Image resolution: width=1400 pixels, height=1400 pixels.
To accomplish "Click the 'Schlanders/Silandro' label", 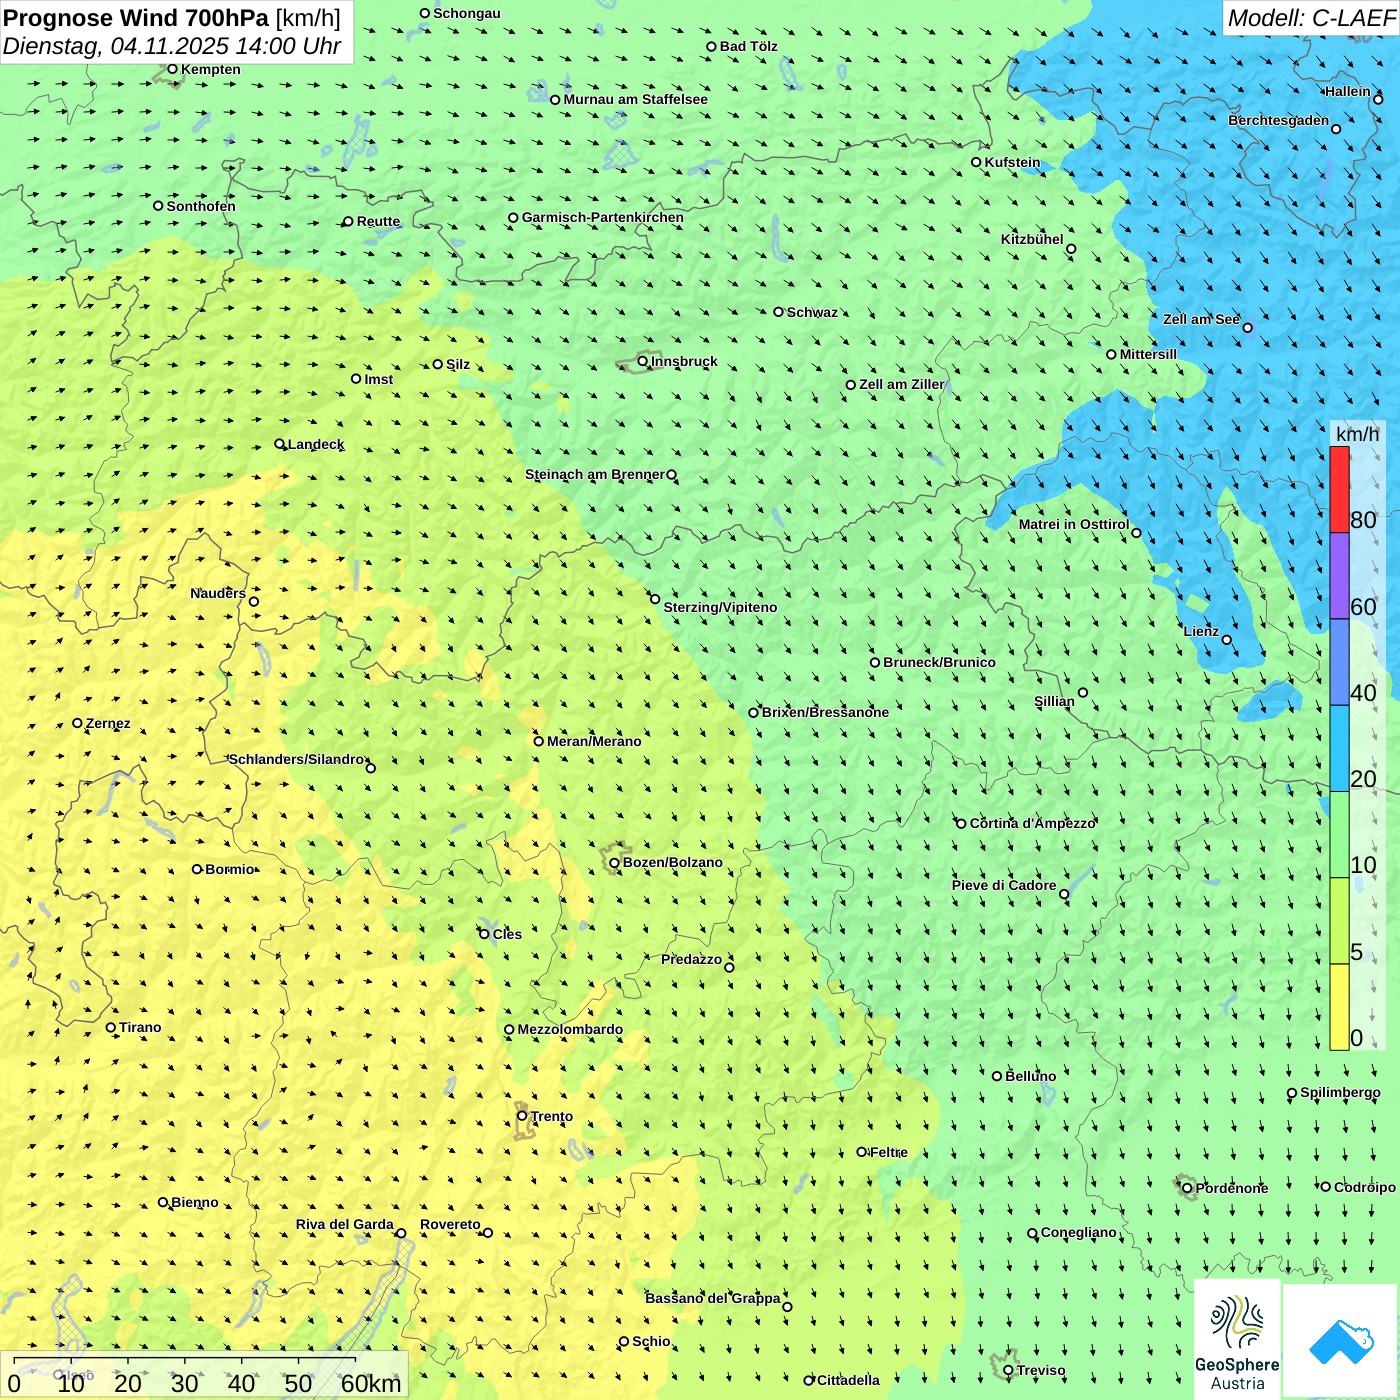I will (x=296, y=759).
